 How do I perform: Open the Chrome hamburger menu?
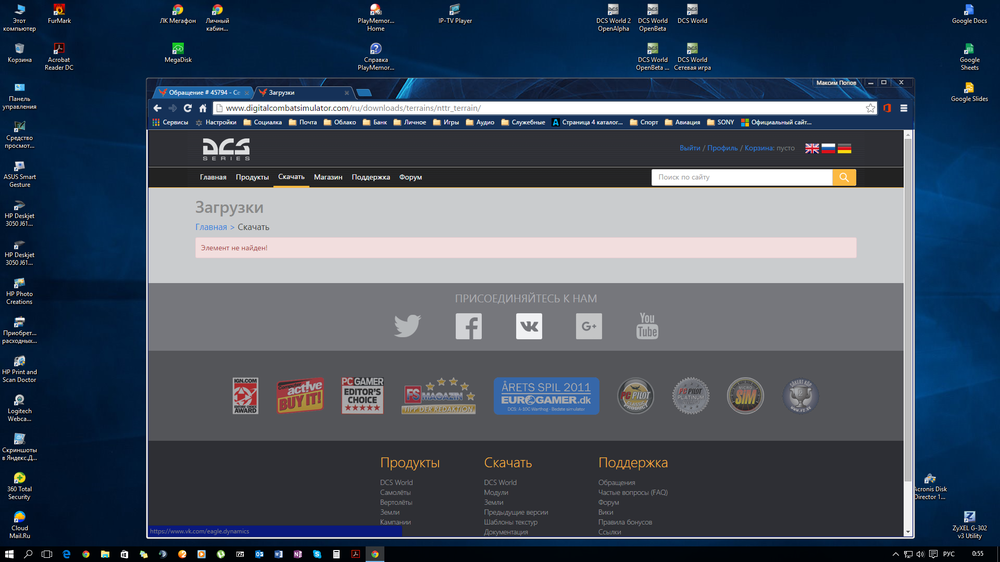(x=904, y=108)
